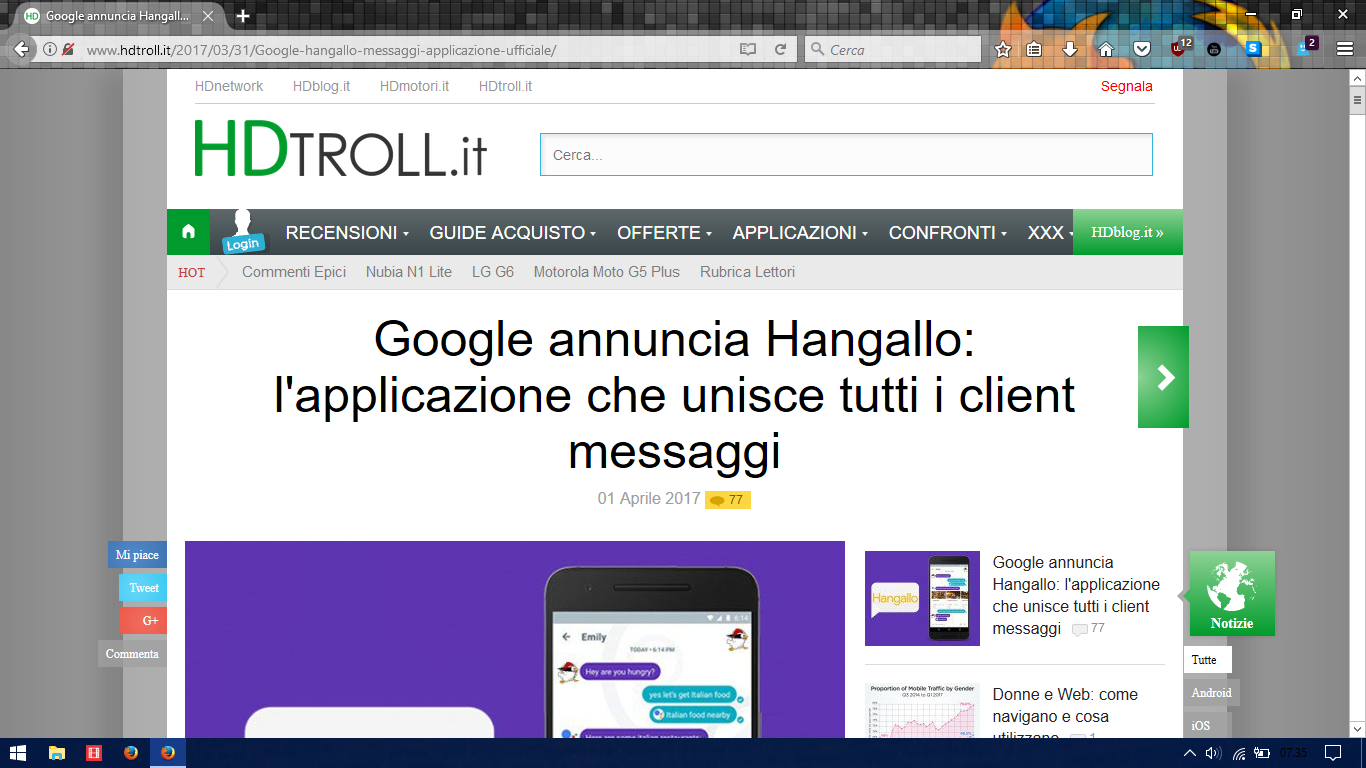This screenshot has height=768, width=1366.
Task: Open Windows Start menu
Action: (x=17, y=752)
